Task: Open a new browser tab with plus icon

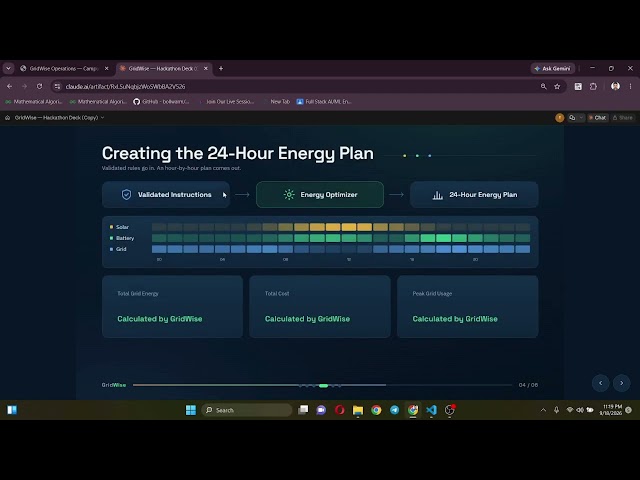Action: click(x=221, y=69)
